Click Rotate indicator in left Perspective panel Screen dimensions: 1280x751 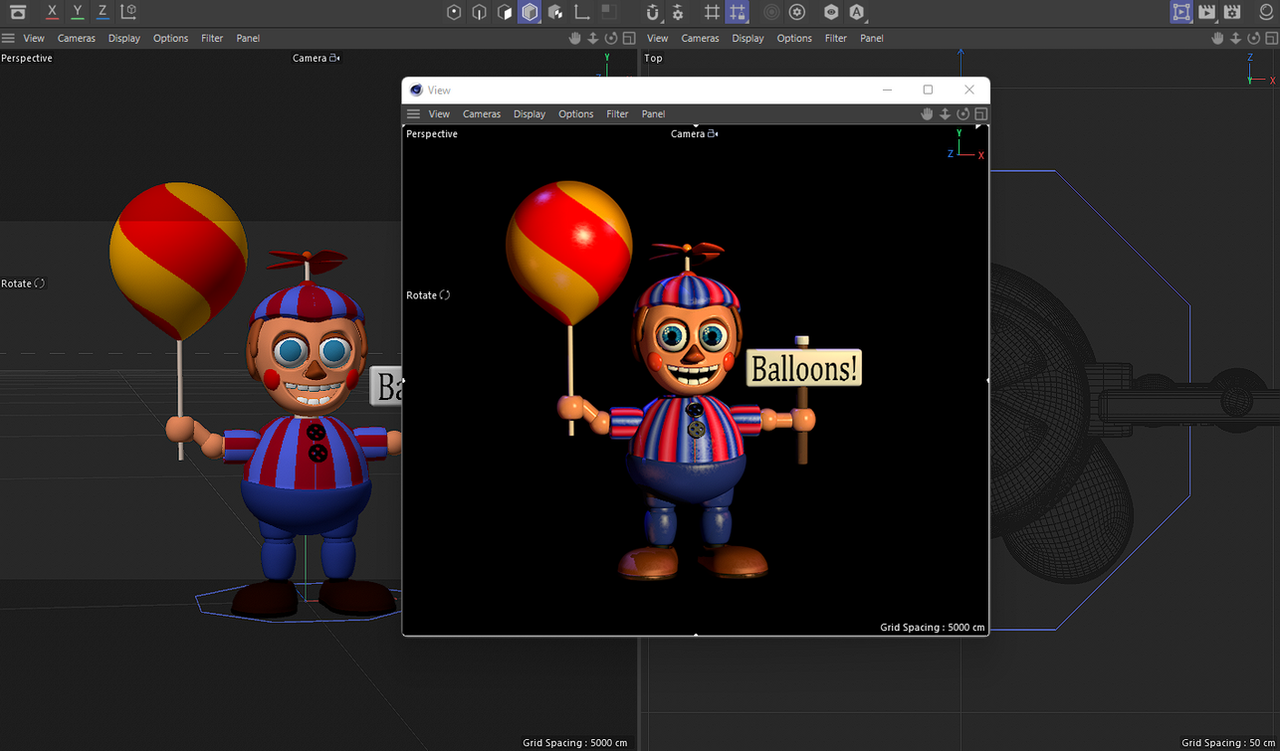[x=23, y=283]
